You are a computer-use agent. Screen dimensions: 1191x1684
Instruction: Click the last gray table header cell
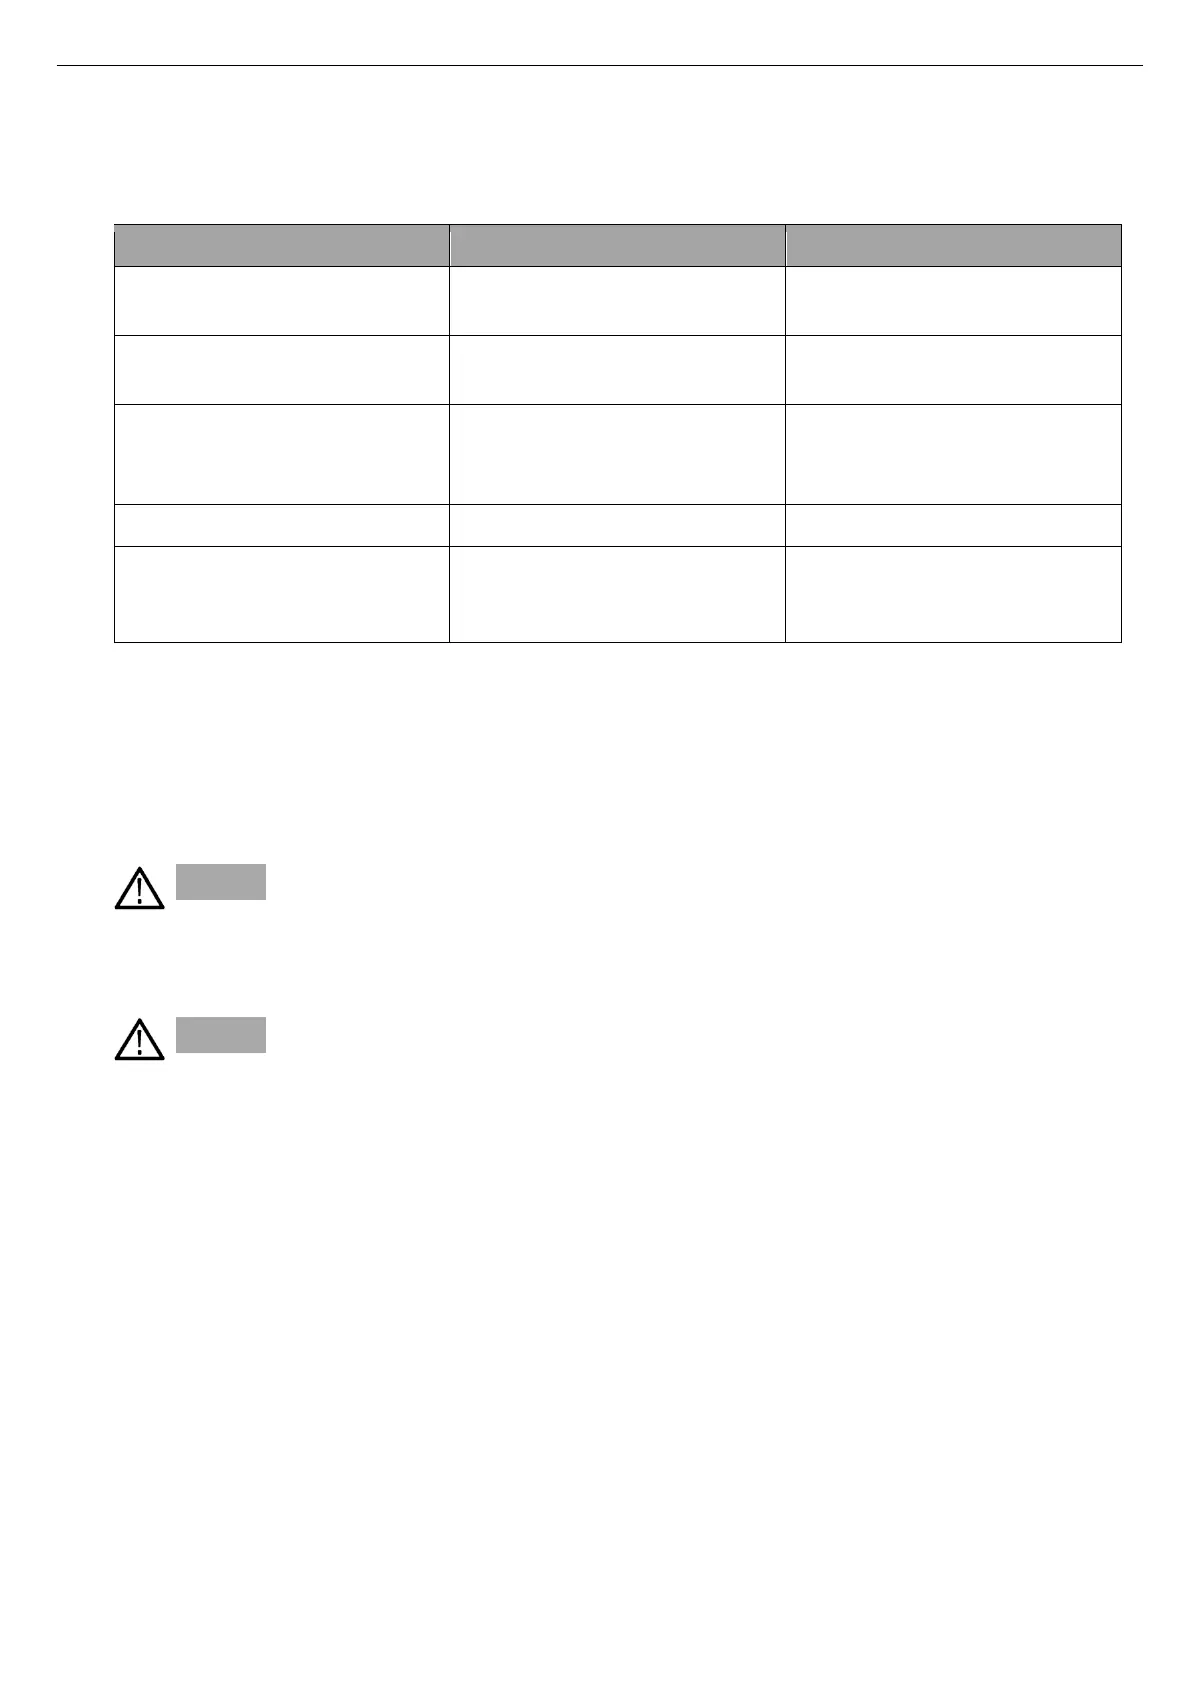953,245
